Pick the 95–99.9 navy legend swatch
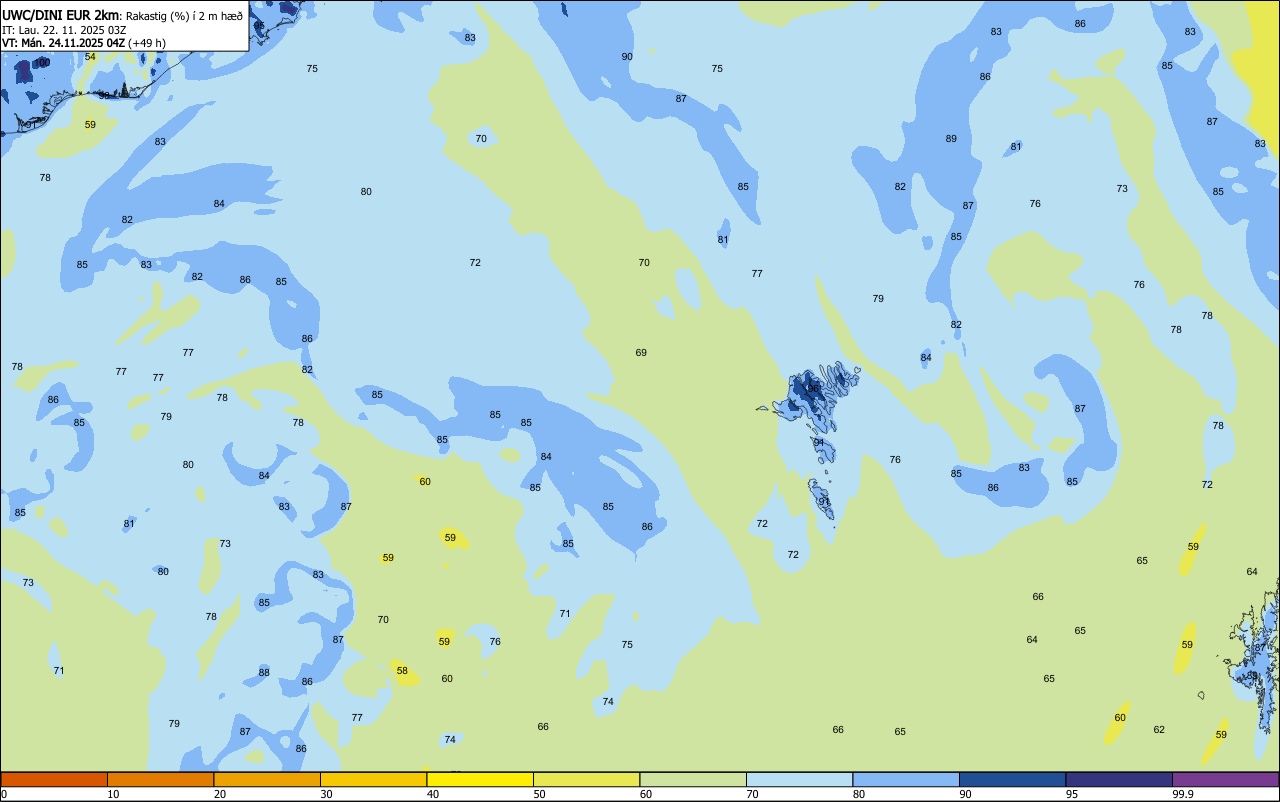Image resolution: width=1280 pixels, height=802 pixels. pos(1119,779)
